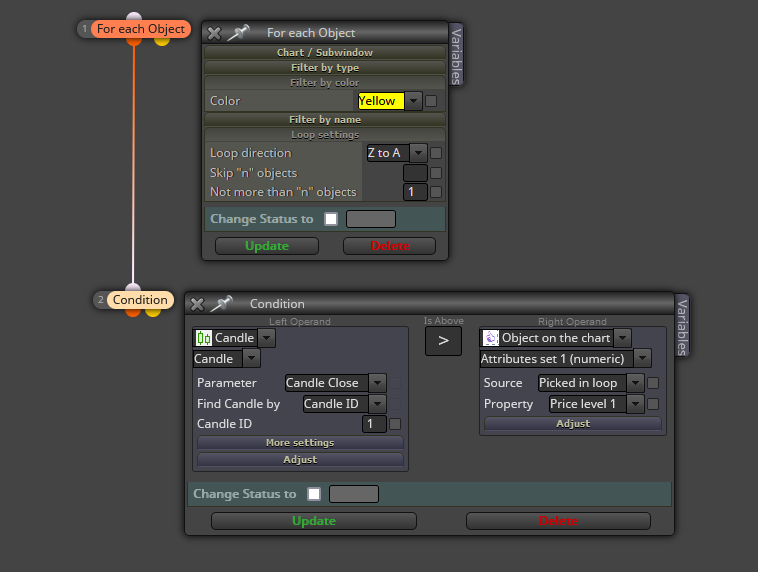The image size is (758, 572).
Task: Open the Left Operand Candle type dropdown
Action: point(266,338)
